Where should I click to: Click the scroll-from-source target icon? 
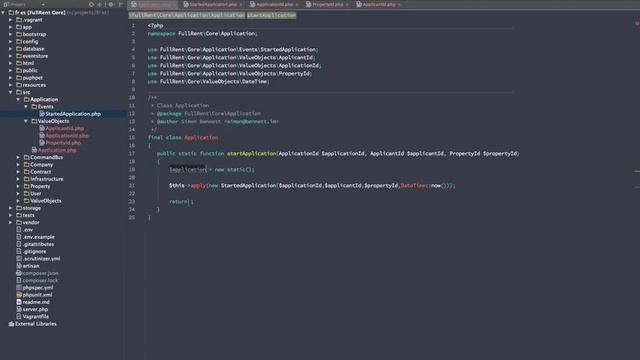91,4
